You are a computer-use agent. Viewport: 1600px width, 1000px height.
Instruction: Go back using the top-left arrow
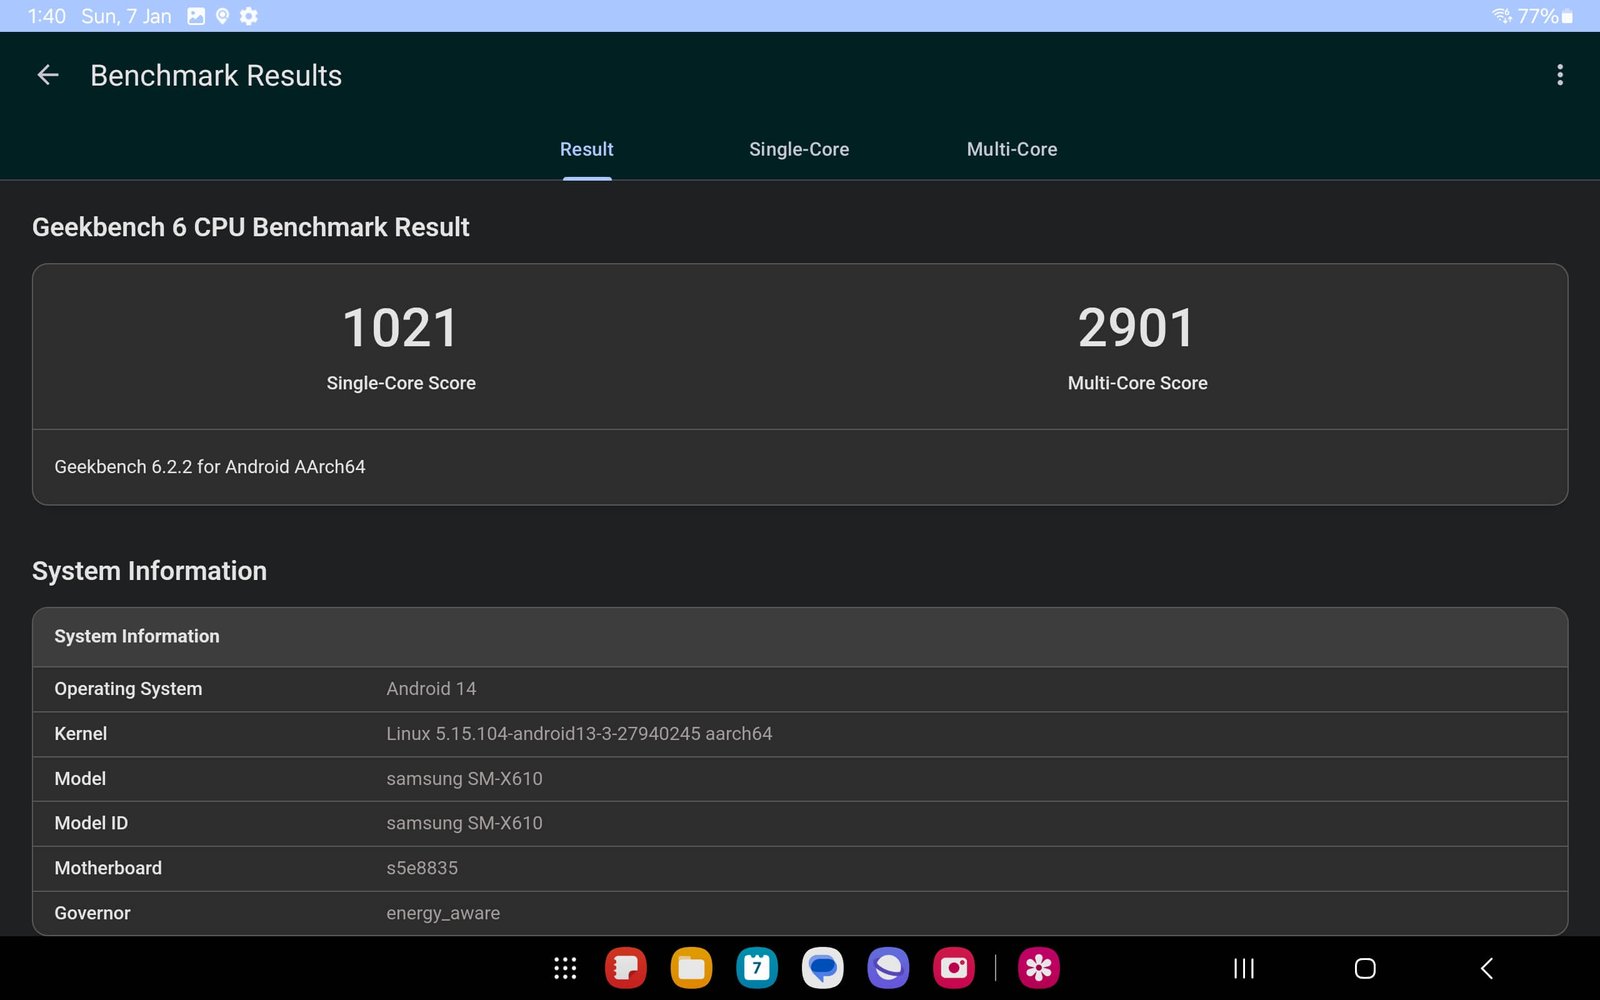pyautogui.click(x=48, y=75)
